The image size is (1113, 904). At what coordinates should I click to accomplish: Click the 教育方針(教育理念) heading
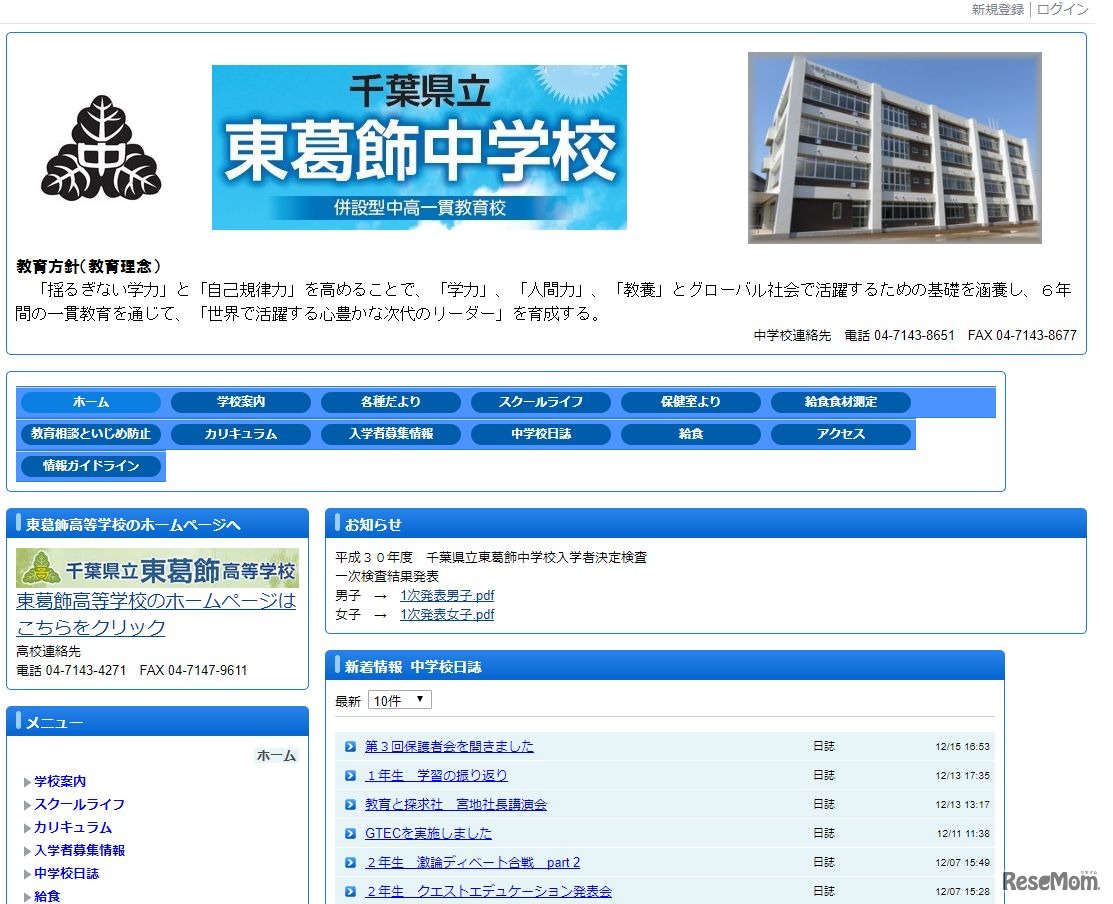(x=89, y=266)
